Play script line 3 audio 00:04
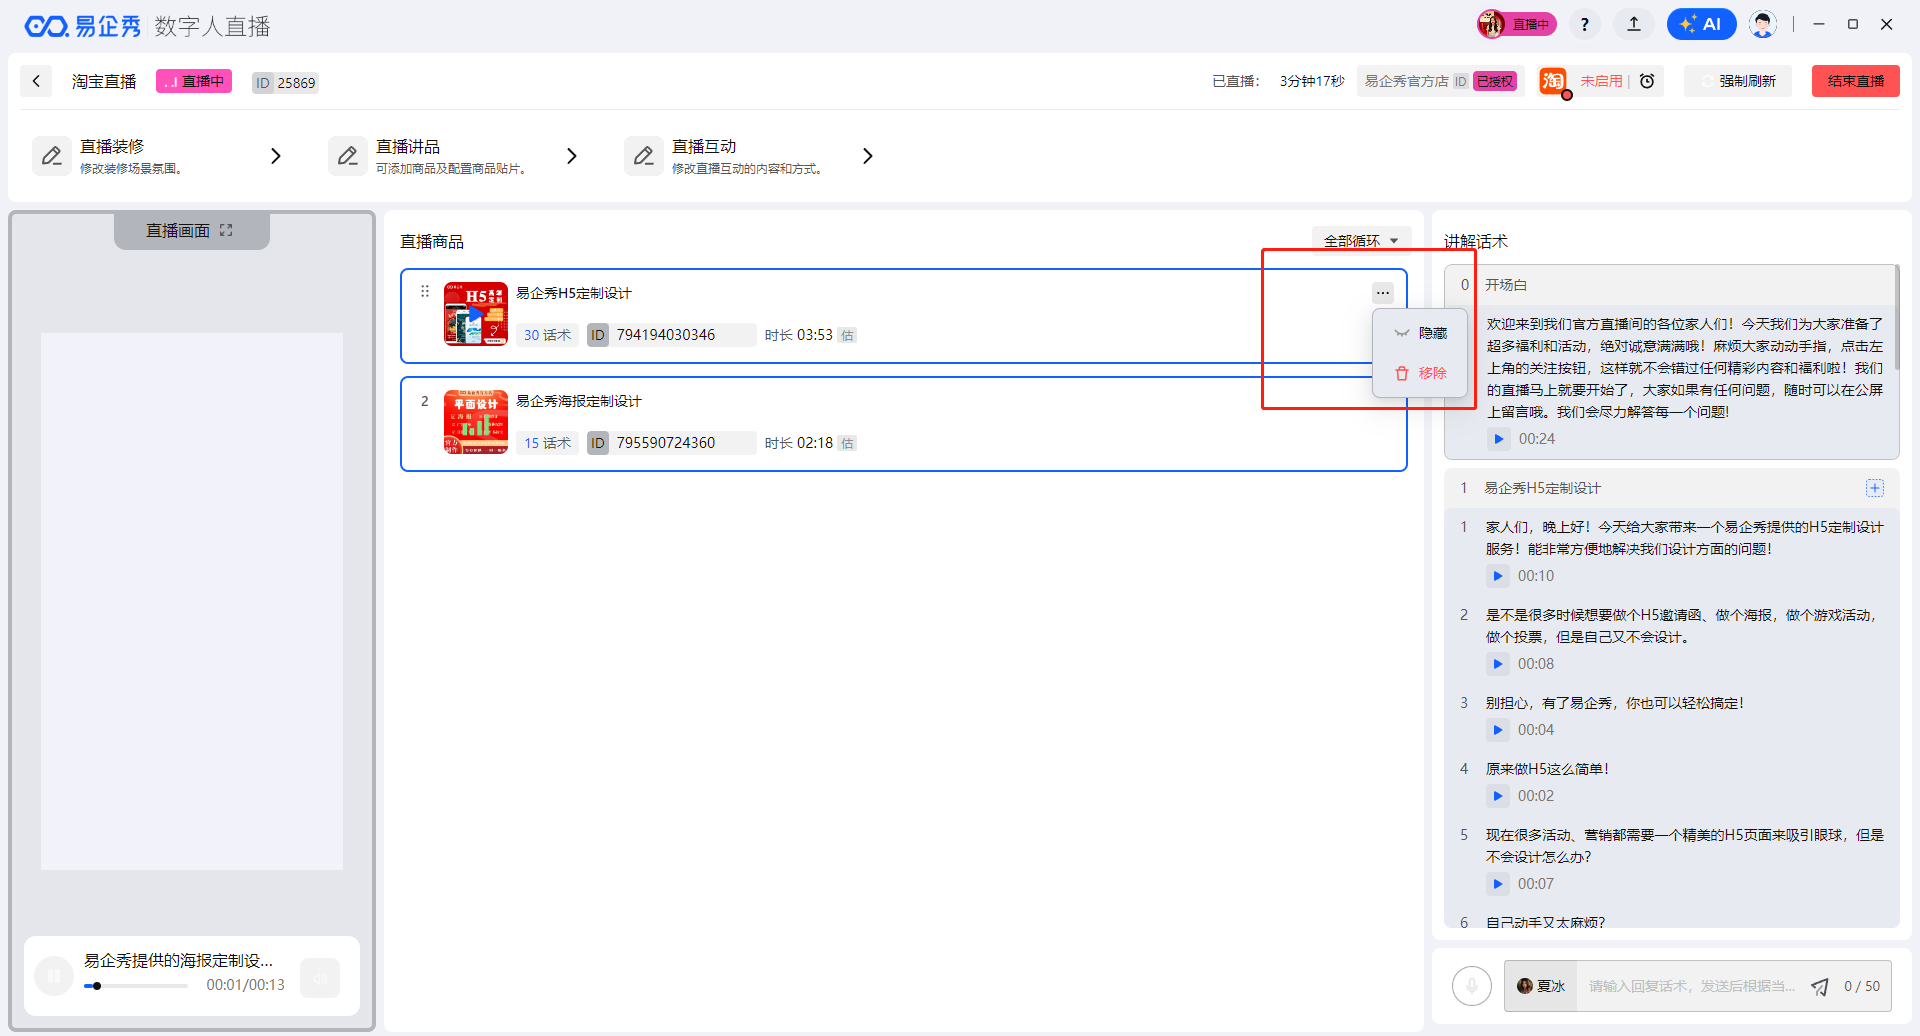1920x1036 pixels. [1497, 730]
